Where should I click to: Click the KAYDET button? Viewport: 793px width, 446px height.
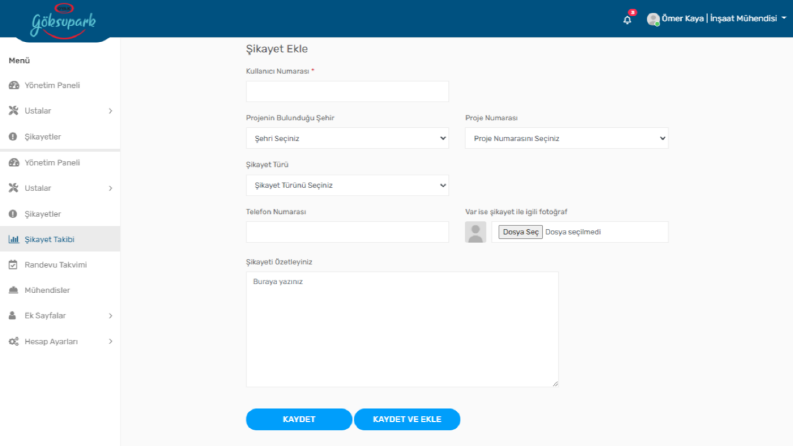pos(299,419)
